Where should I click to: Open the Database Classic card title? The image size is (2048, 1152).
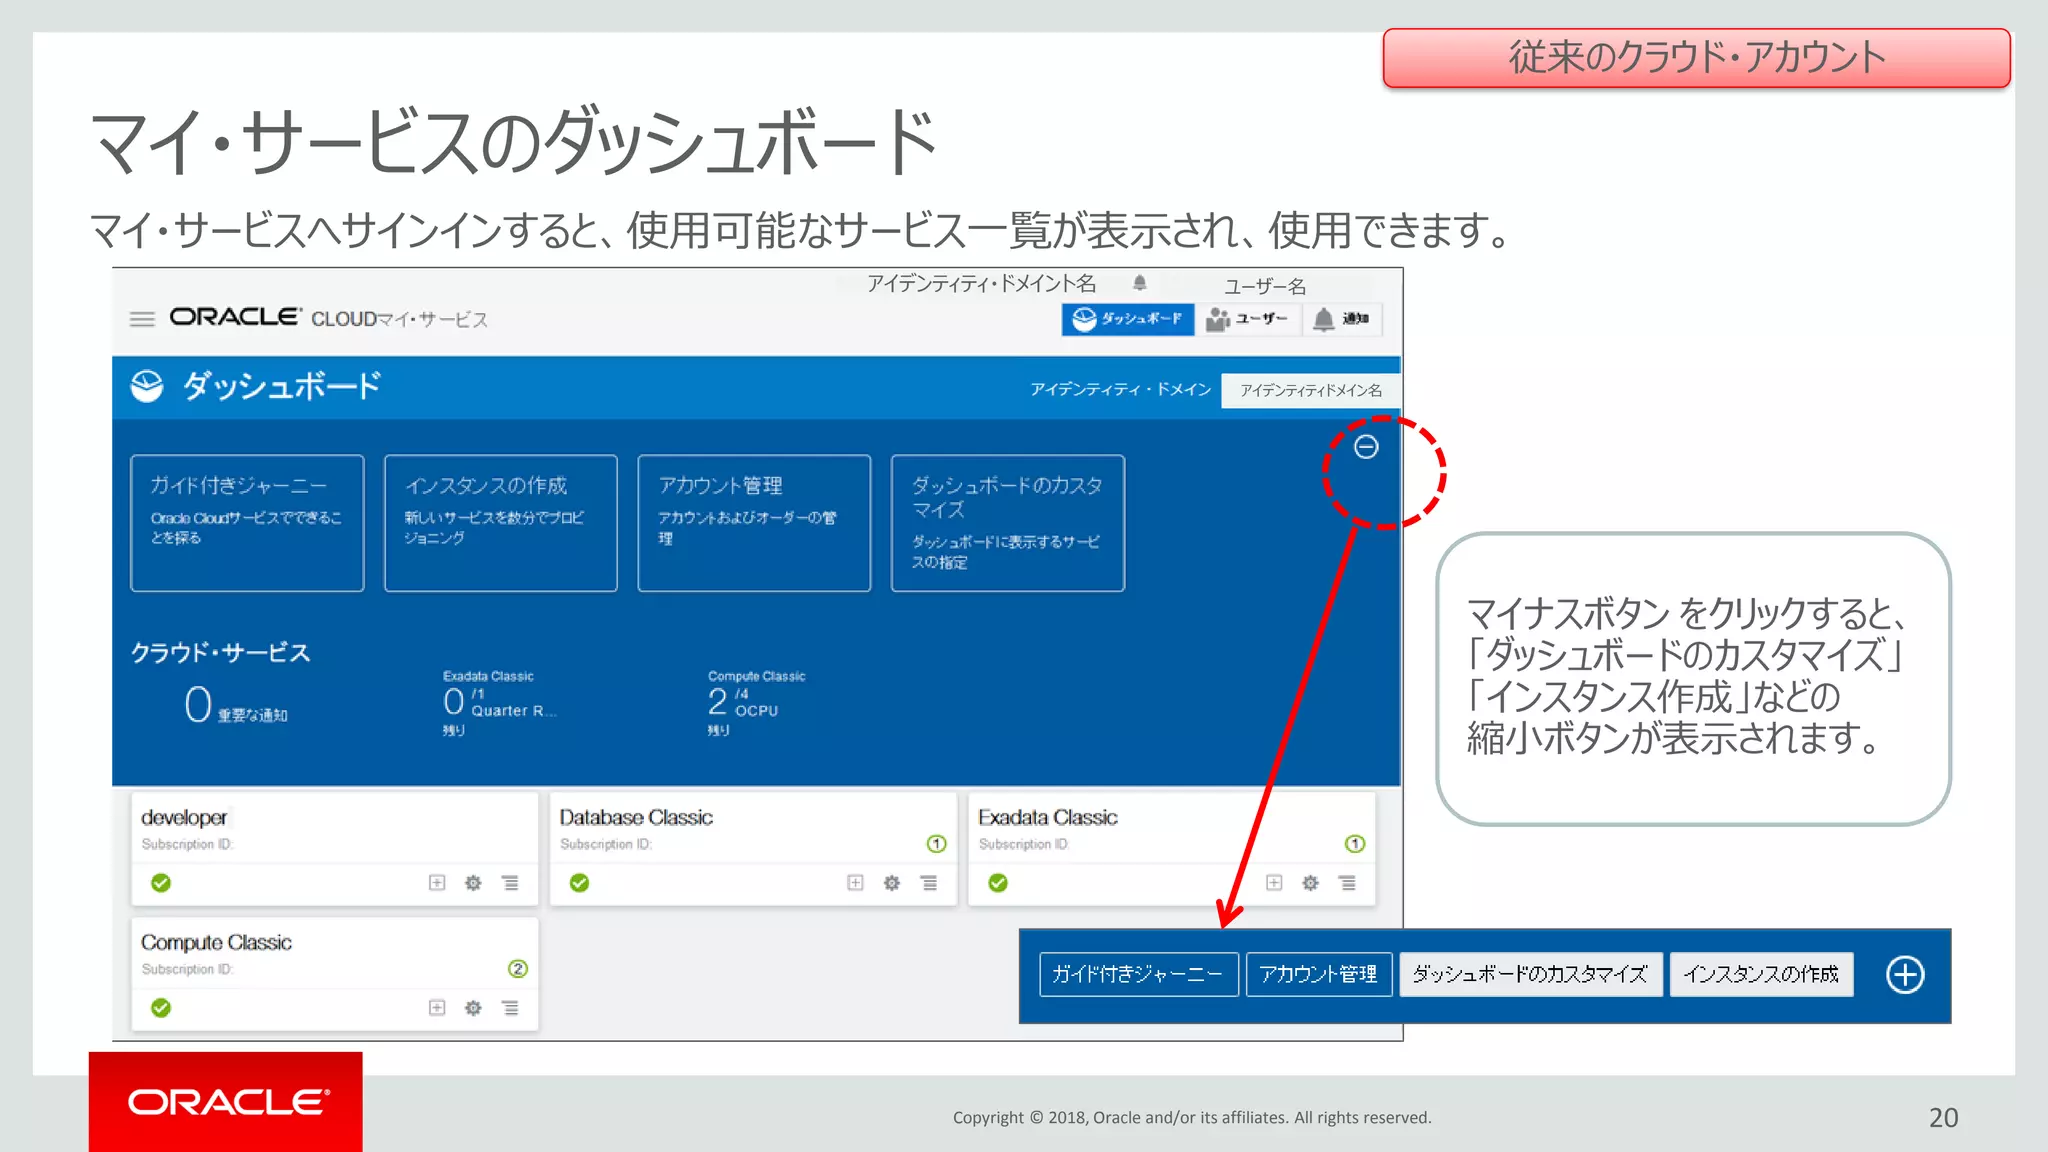[x=636, y=817]
